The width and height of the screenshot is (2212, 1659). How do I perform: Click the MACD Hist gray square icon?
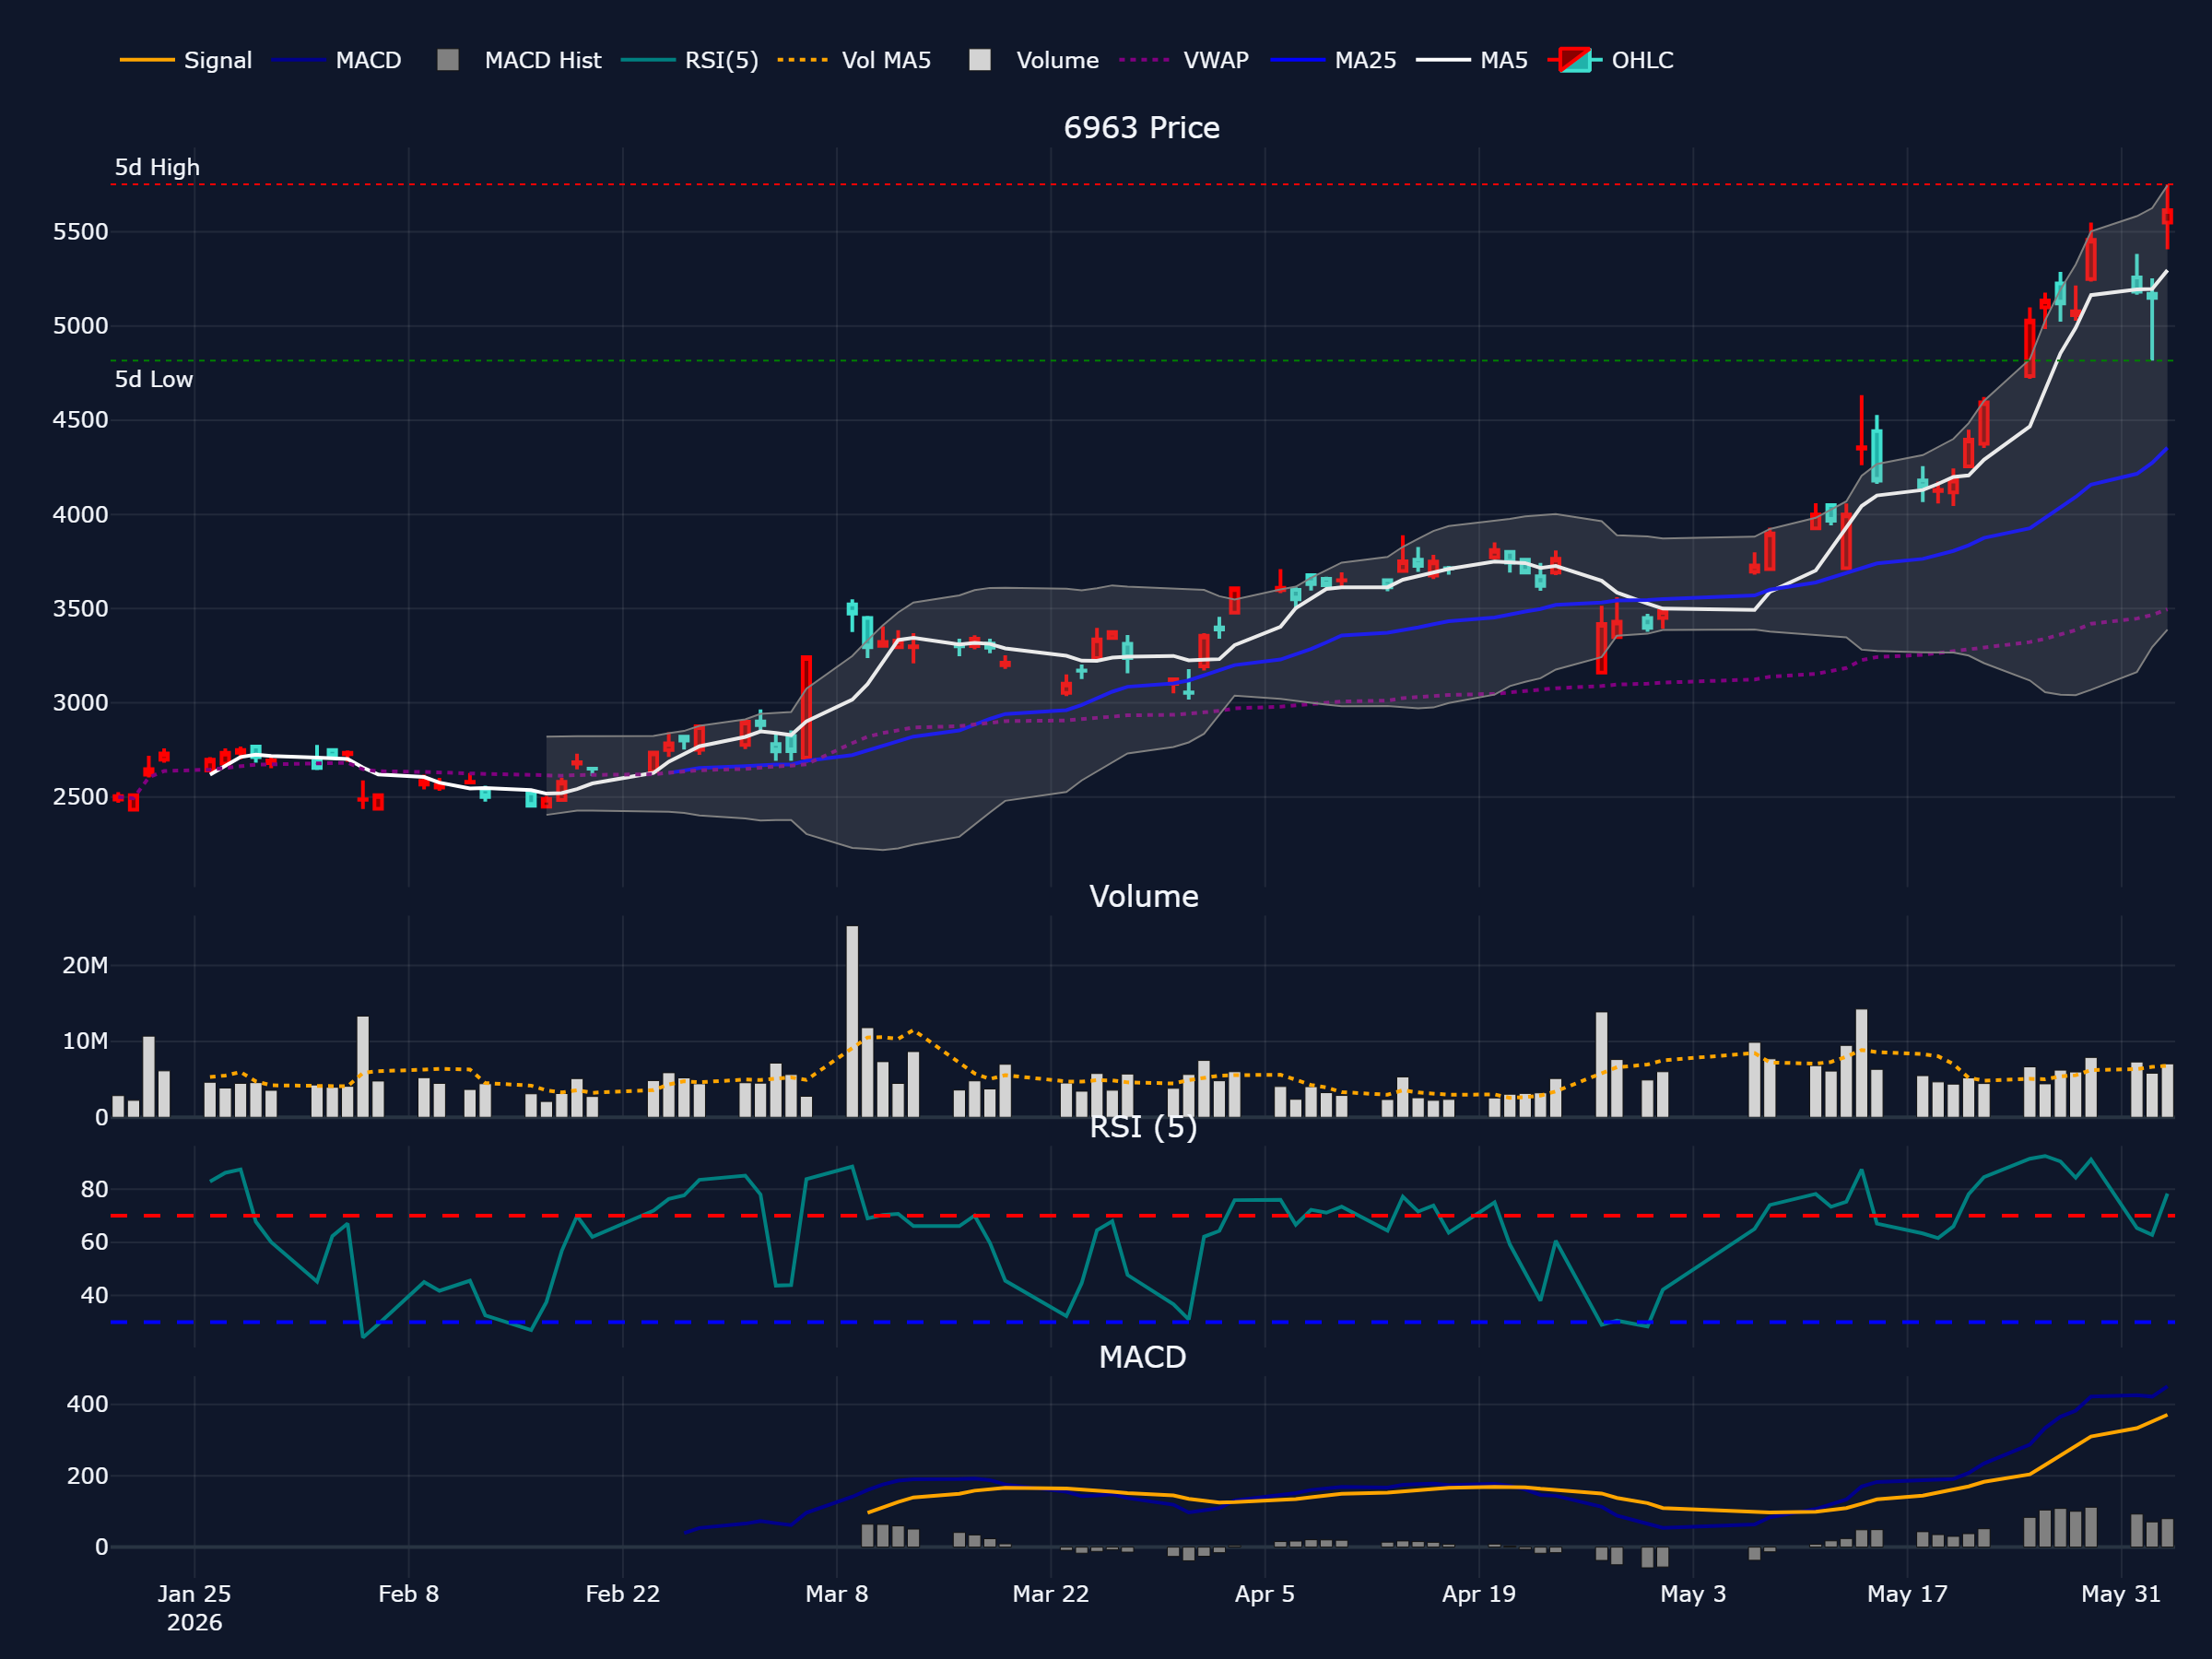click(x=448, y=60)
